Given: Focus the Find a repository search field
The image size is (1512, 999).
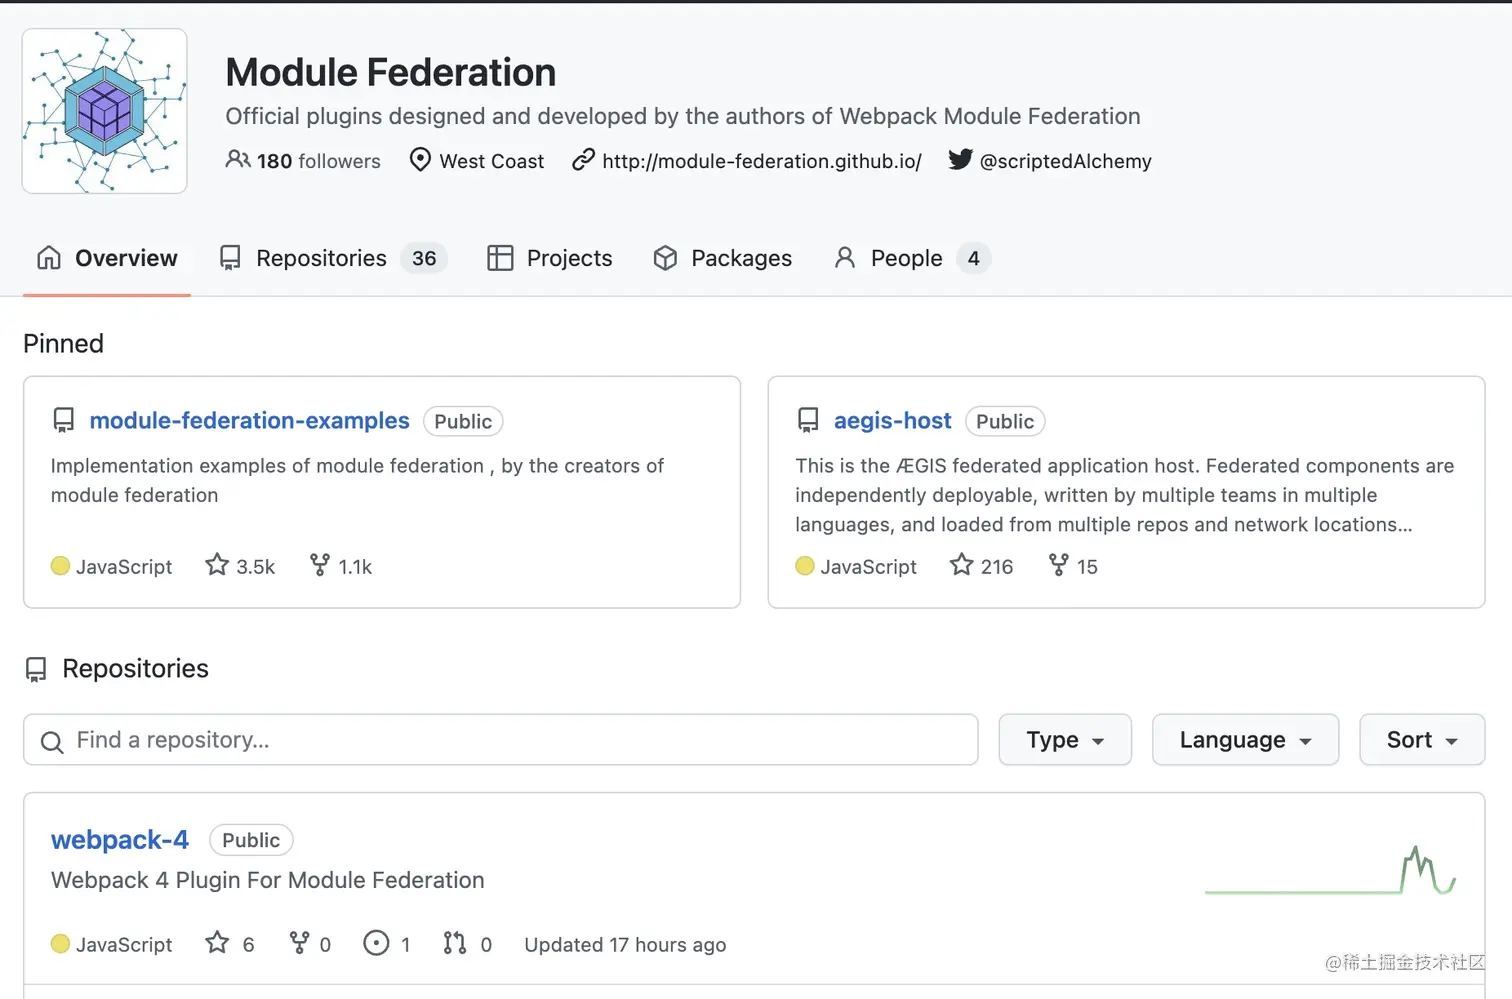Looking at the screenshot, I should point(500,740).
